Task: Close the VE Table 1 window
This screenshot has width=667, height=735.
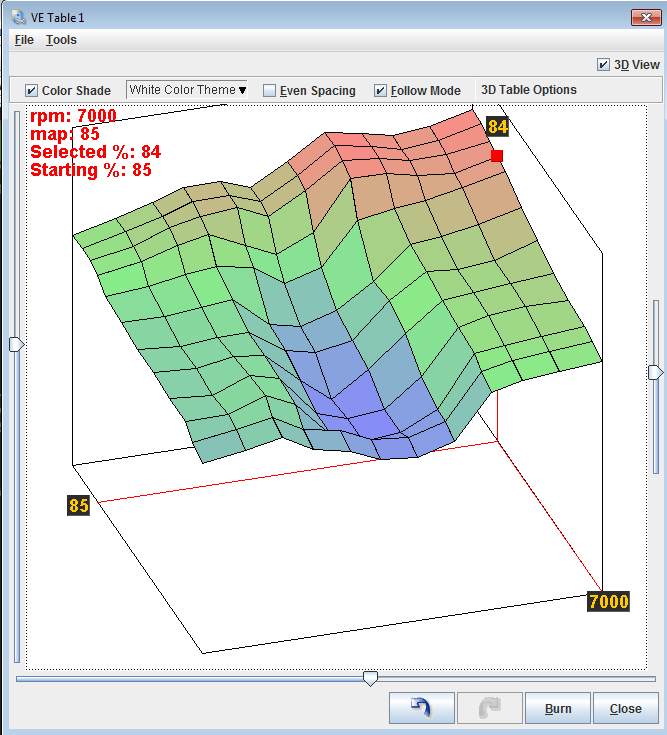Action: [645, 17]
